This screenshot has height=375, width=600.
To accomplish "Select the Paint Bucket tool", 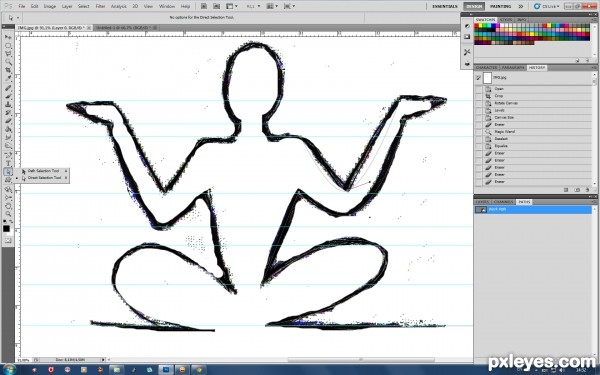I will (x=8, y=129).
